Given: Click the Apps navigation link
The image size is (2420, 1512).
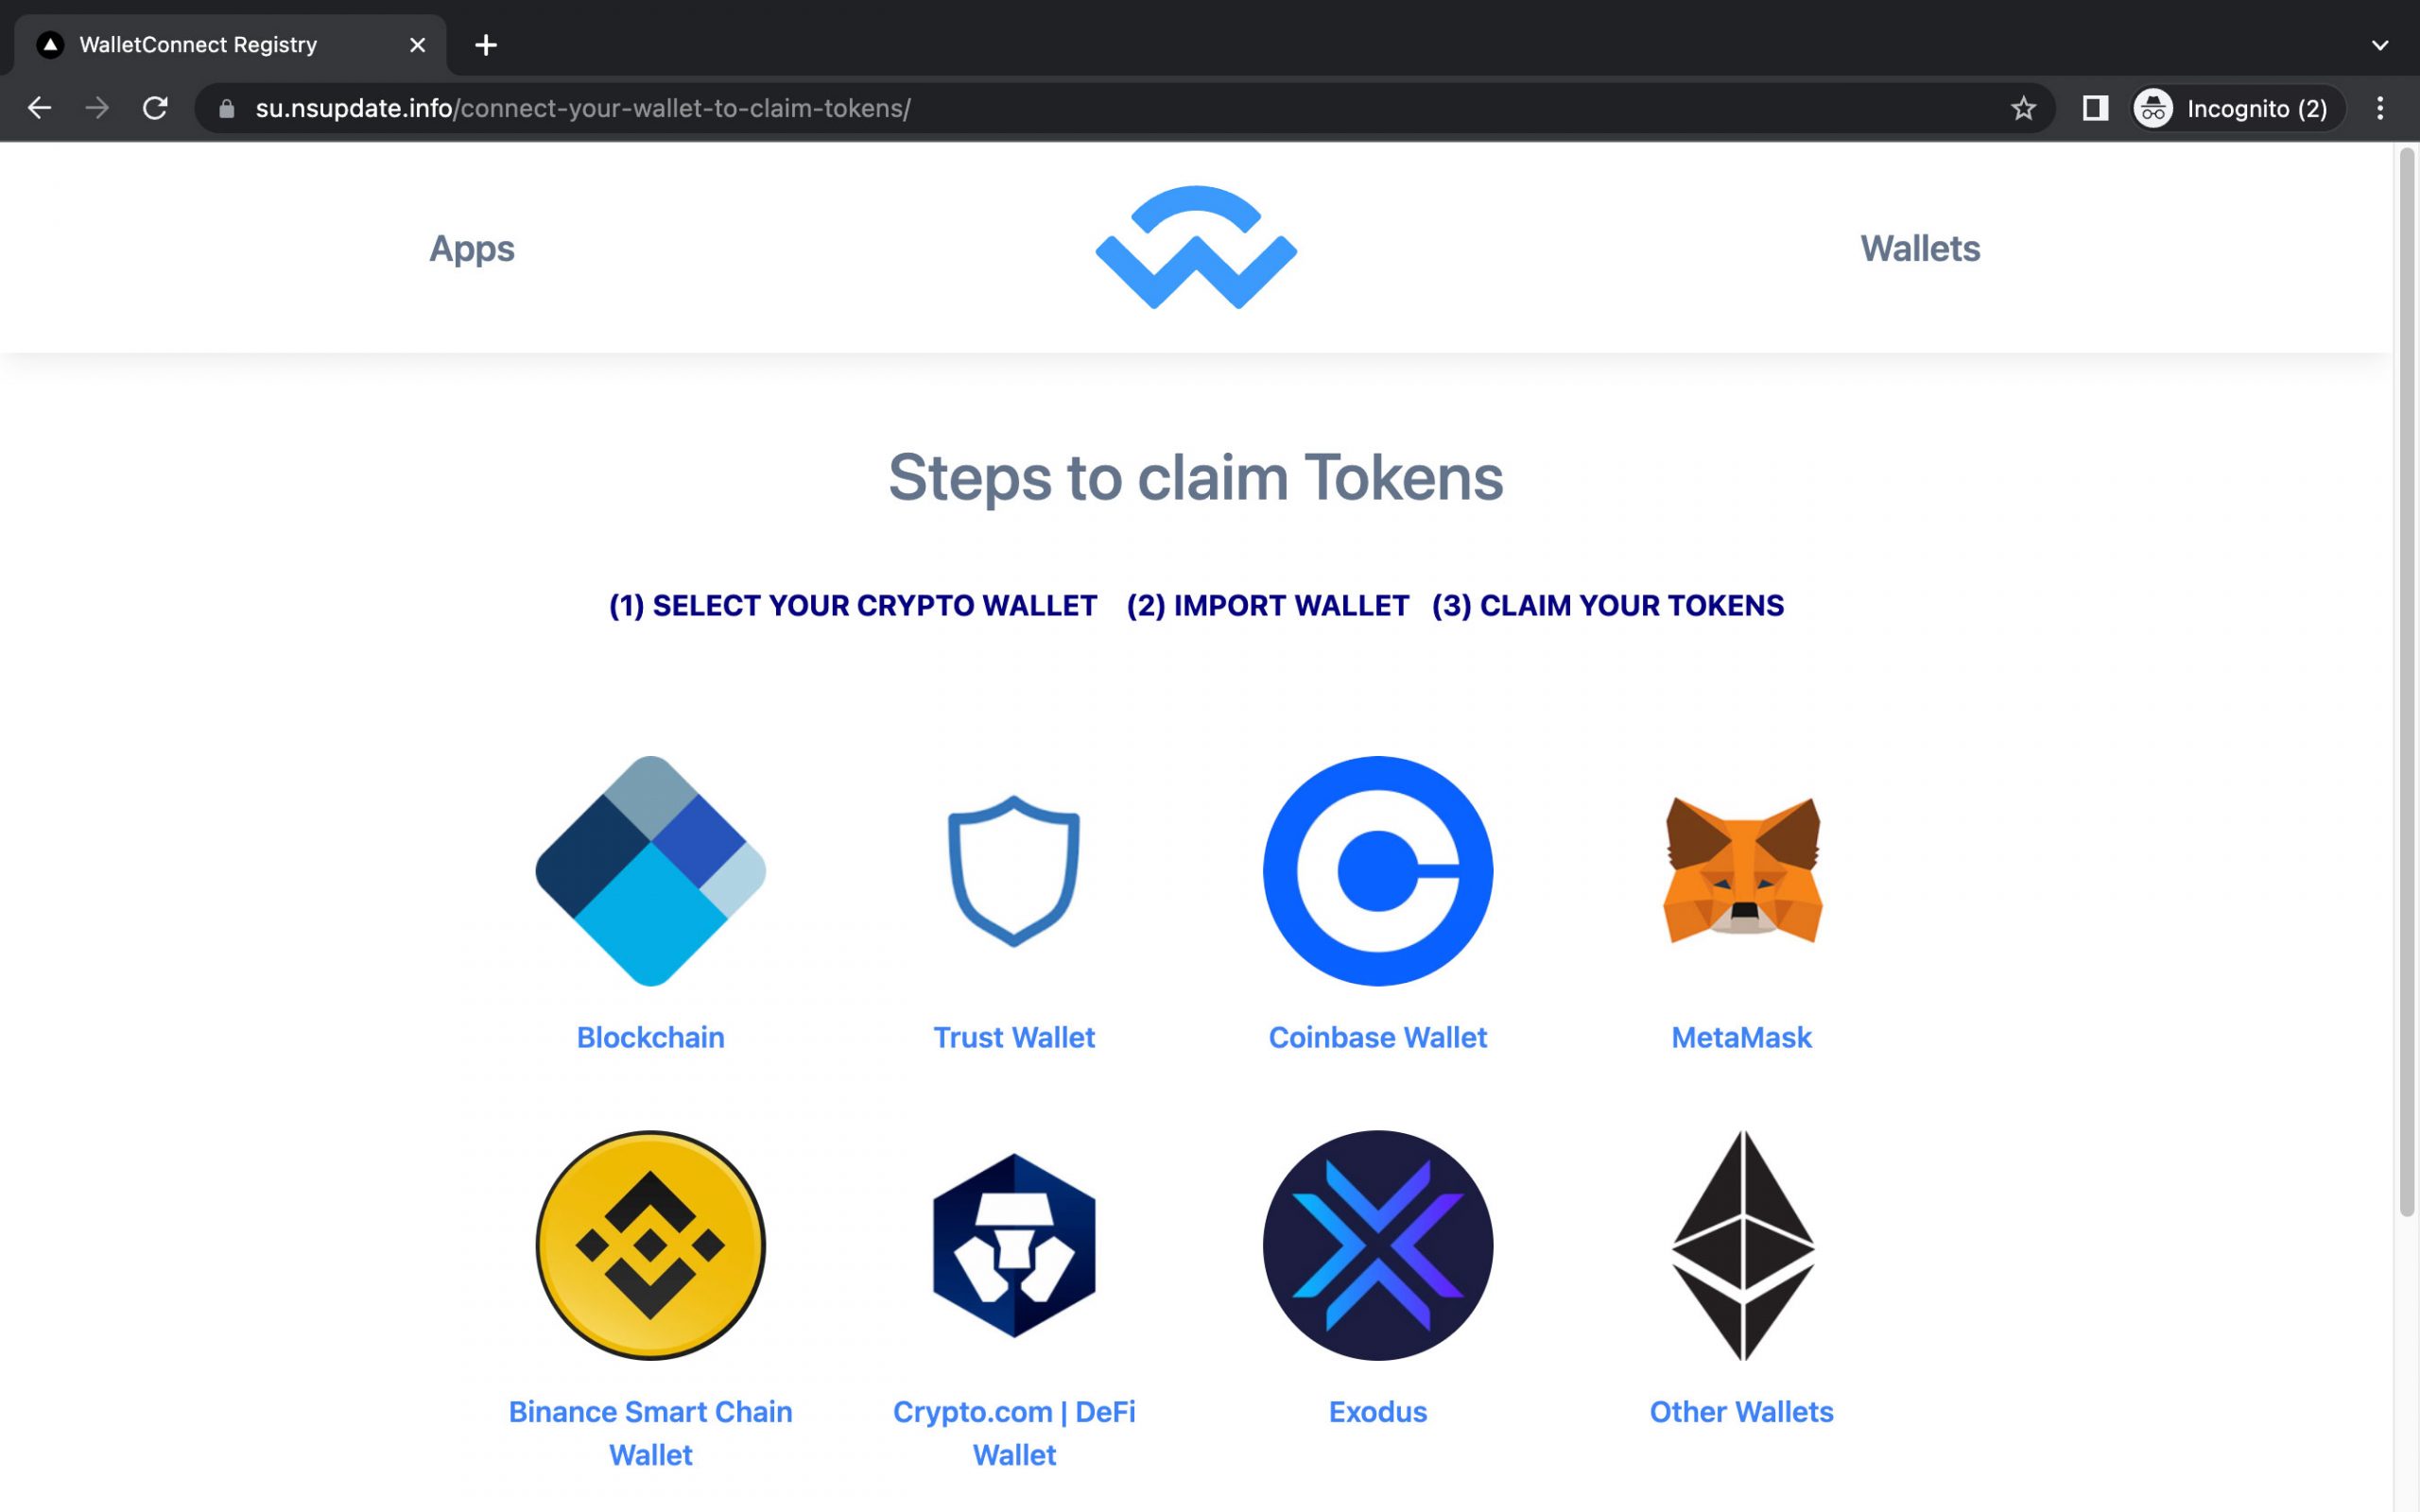Looking at the screenshot, I should (471, 248).
